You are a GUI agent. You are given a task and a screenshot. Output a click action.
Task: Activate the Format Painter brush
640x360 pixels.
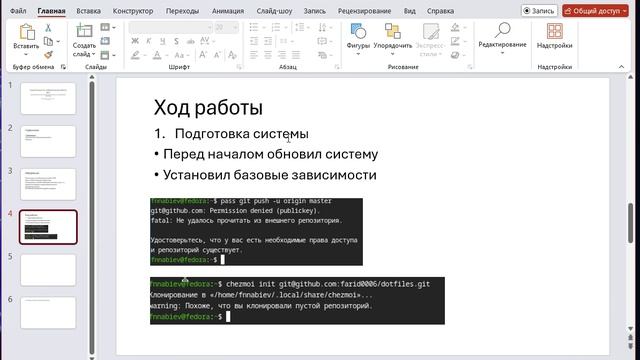coord(48,55)
